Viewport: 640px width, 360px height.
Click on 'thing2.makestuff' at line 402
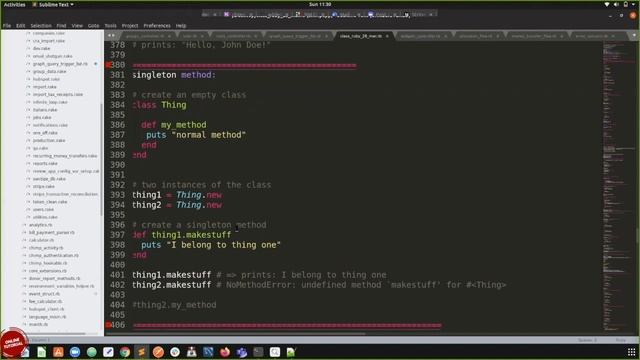coord(171,285)
